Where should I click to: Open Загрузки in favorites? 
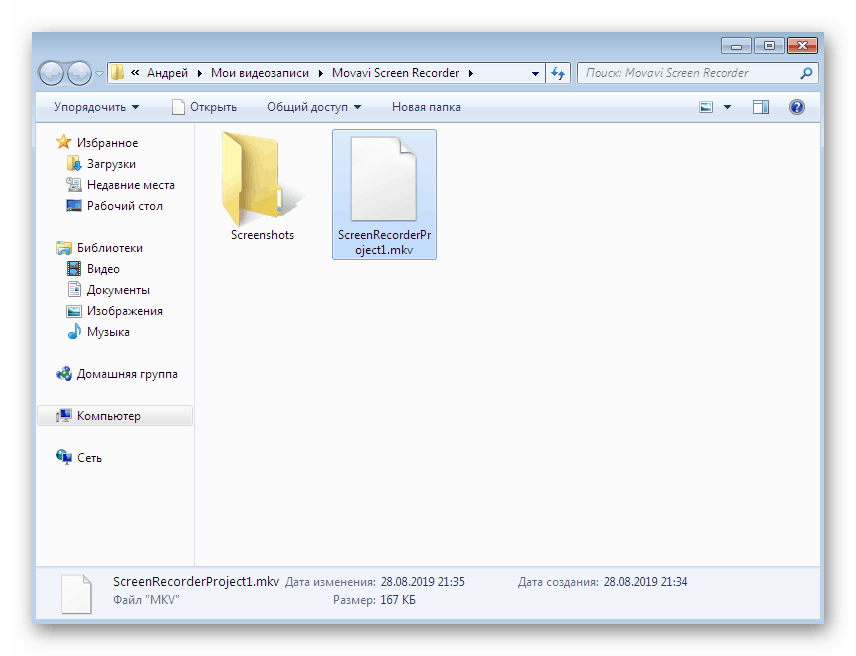click(x=111, y=164)
